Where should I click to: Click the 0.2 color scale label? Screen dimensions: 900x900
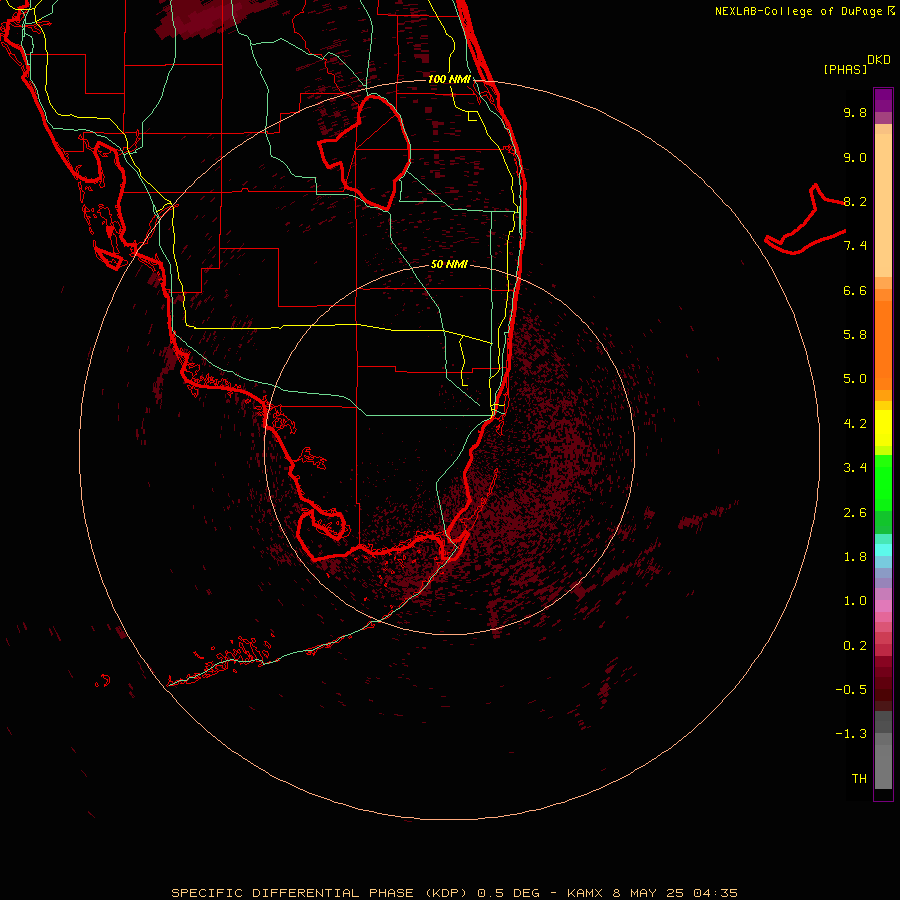pos(855,646)
